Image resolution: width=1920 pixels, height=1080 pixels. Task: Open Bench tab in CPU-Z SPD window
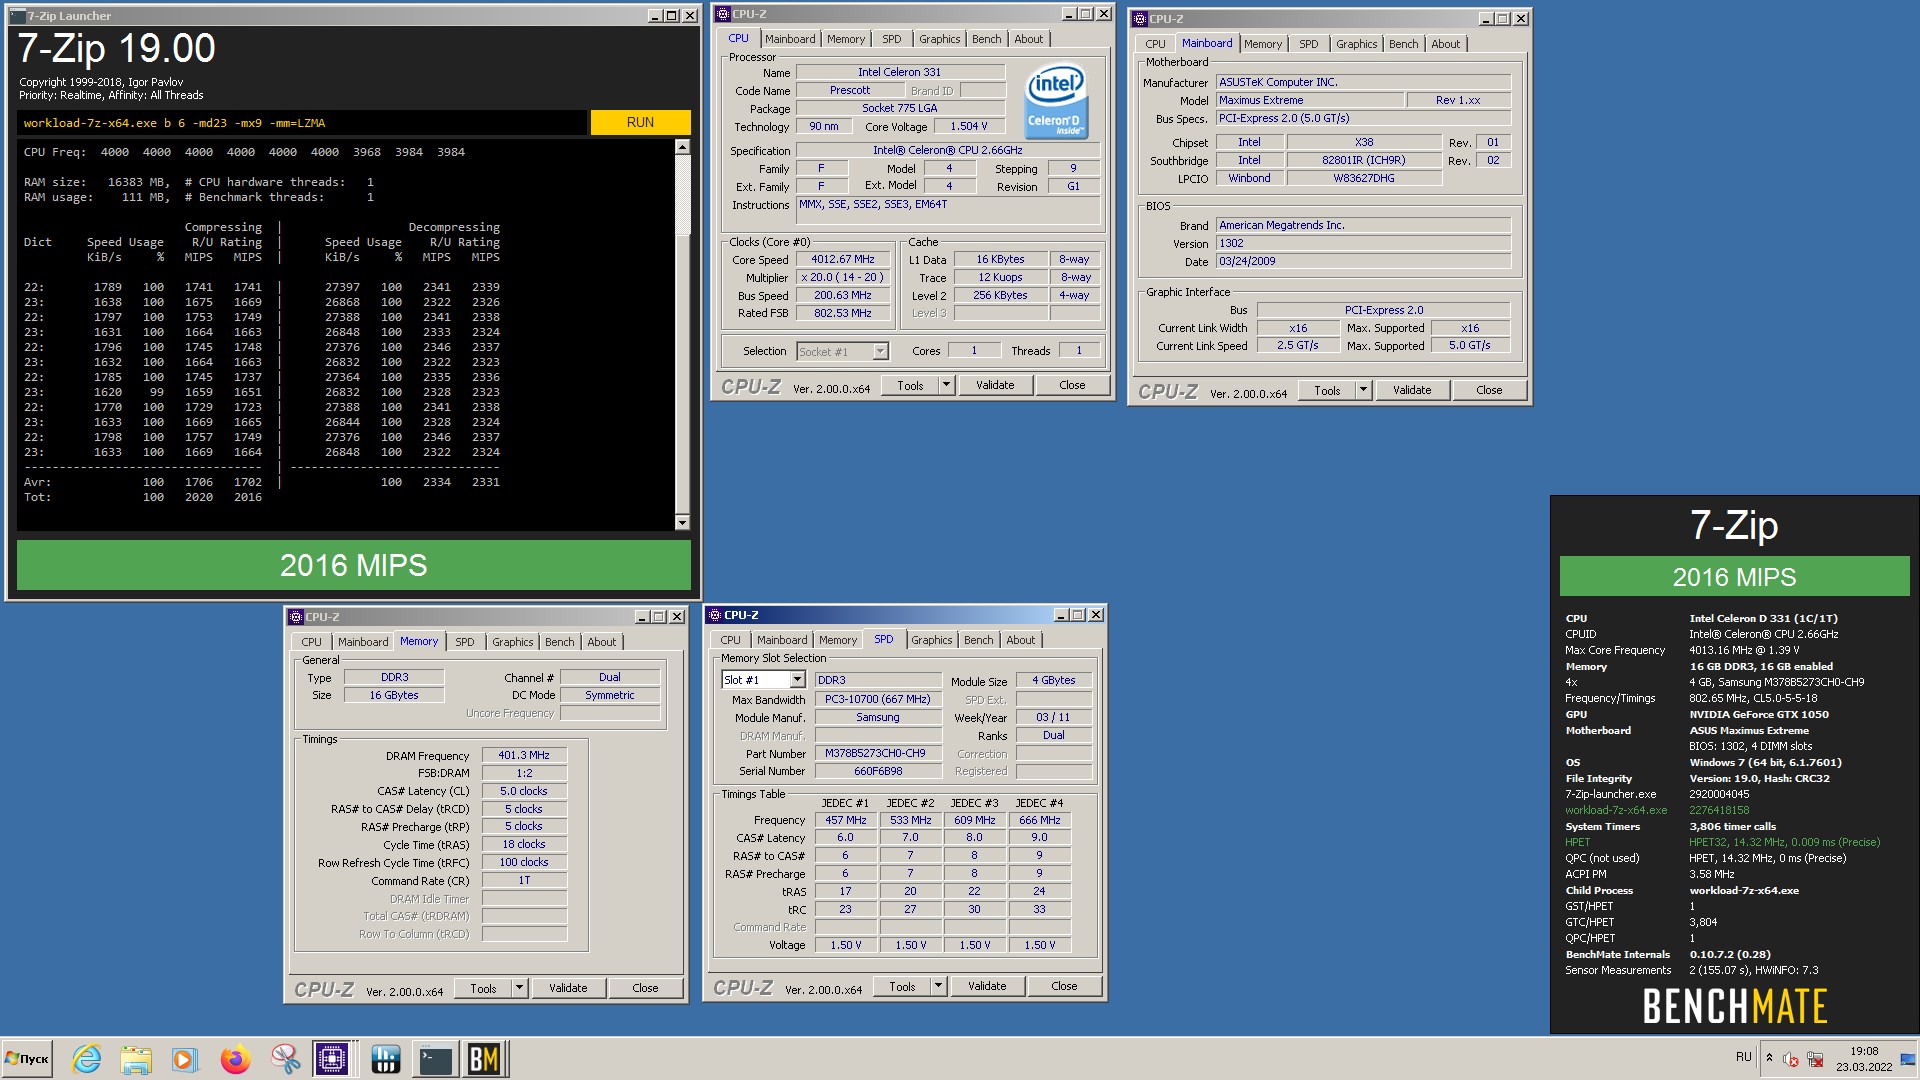coord(978,640)
